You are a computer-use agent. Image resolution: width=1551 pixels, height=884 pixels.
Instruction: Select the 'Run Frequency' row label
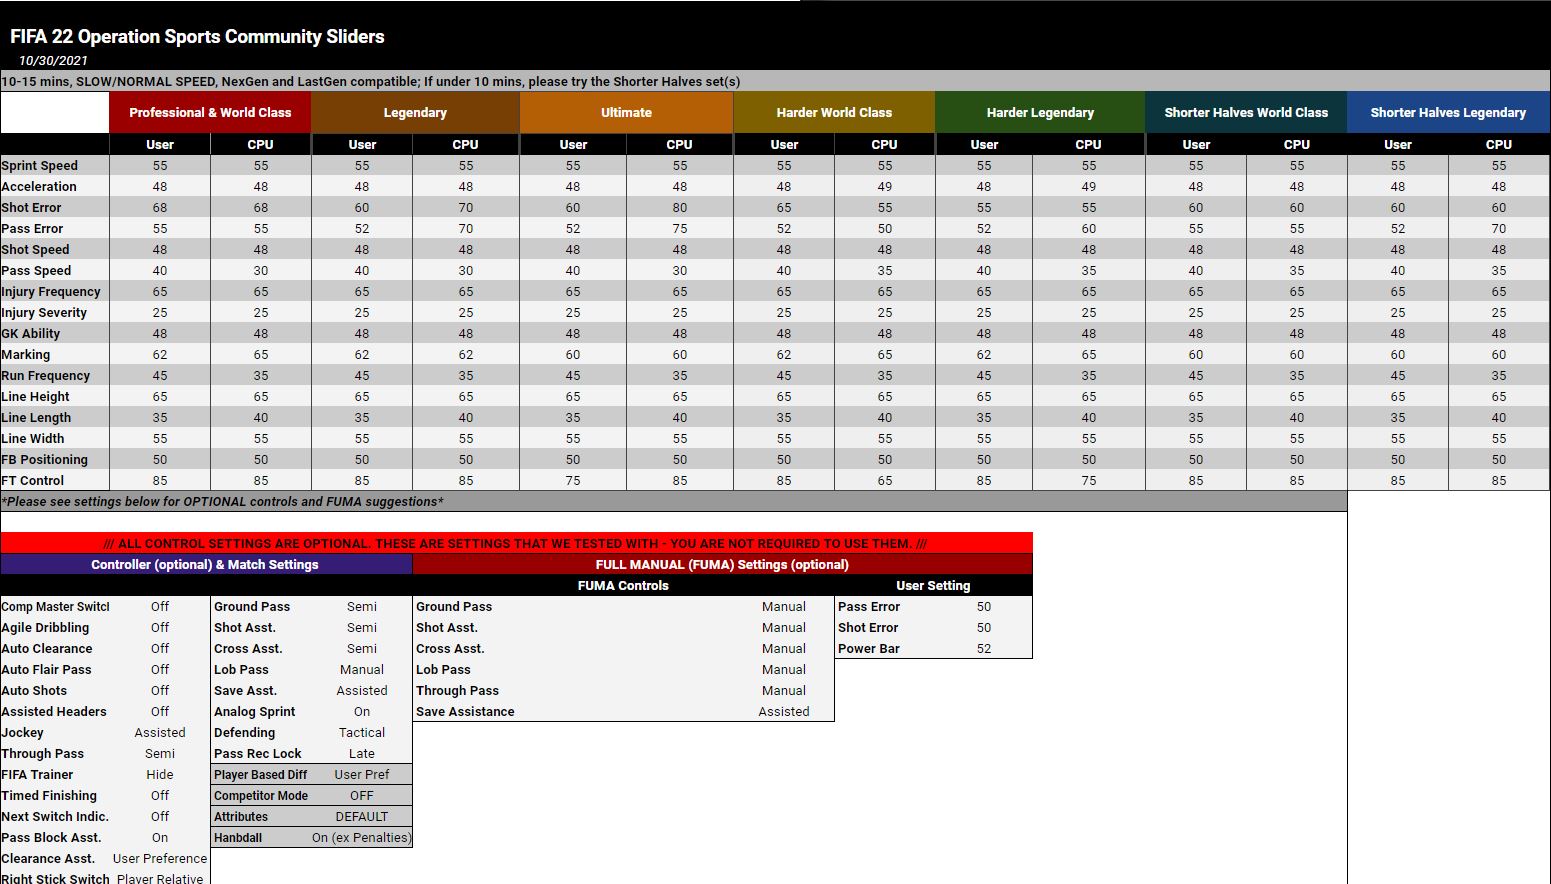[x=46, y=376]
